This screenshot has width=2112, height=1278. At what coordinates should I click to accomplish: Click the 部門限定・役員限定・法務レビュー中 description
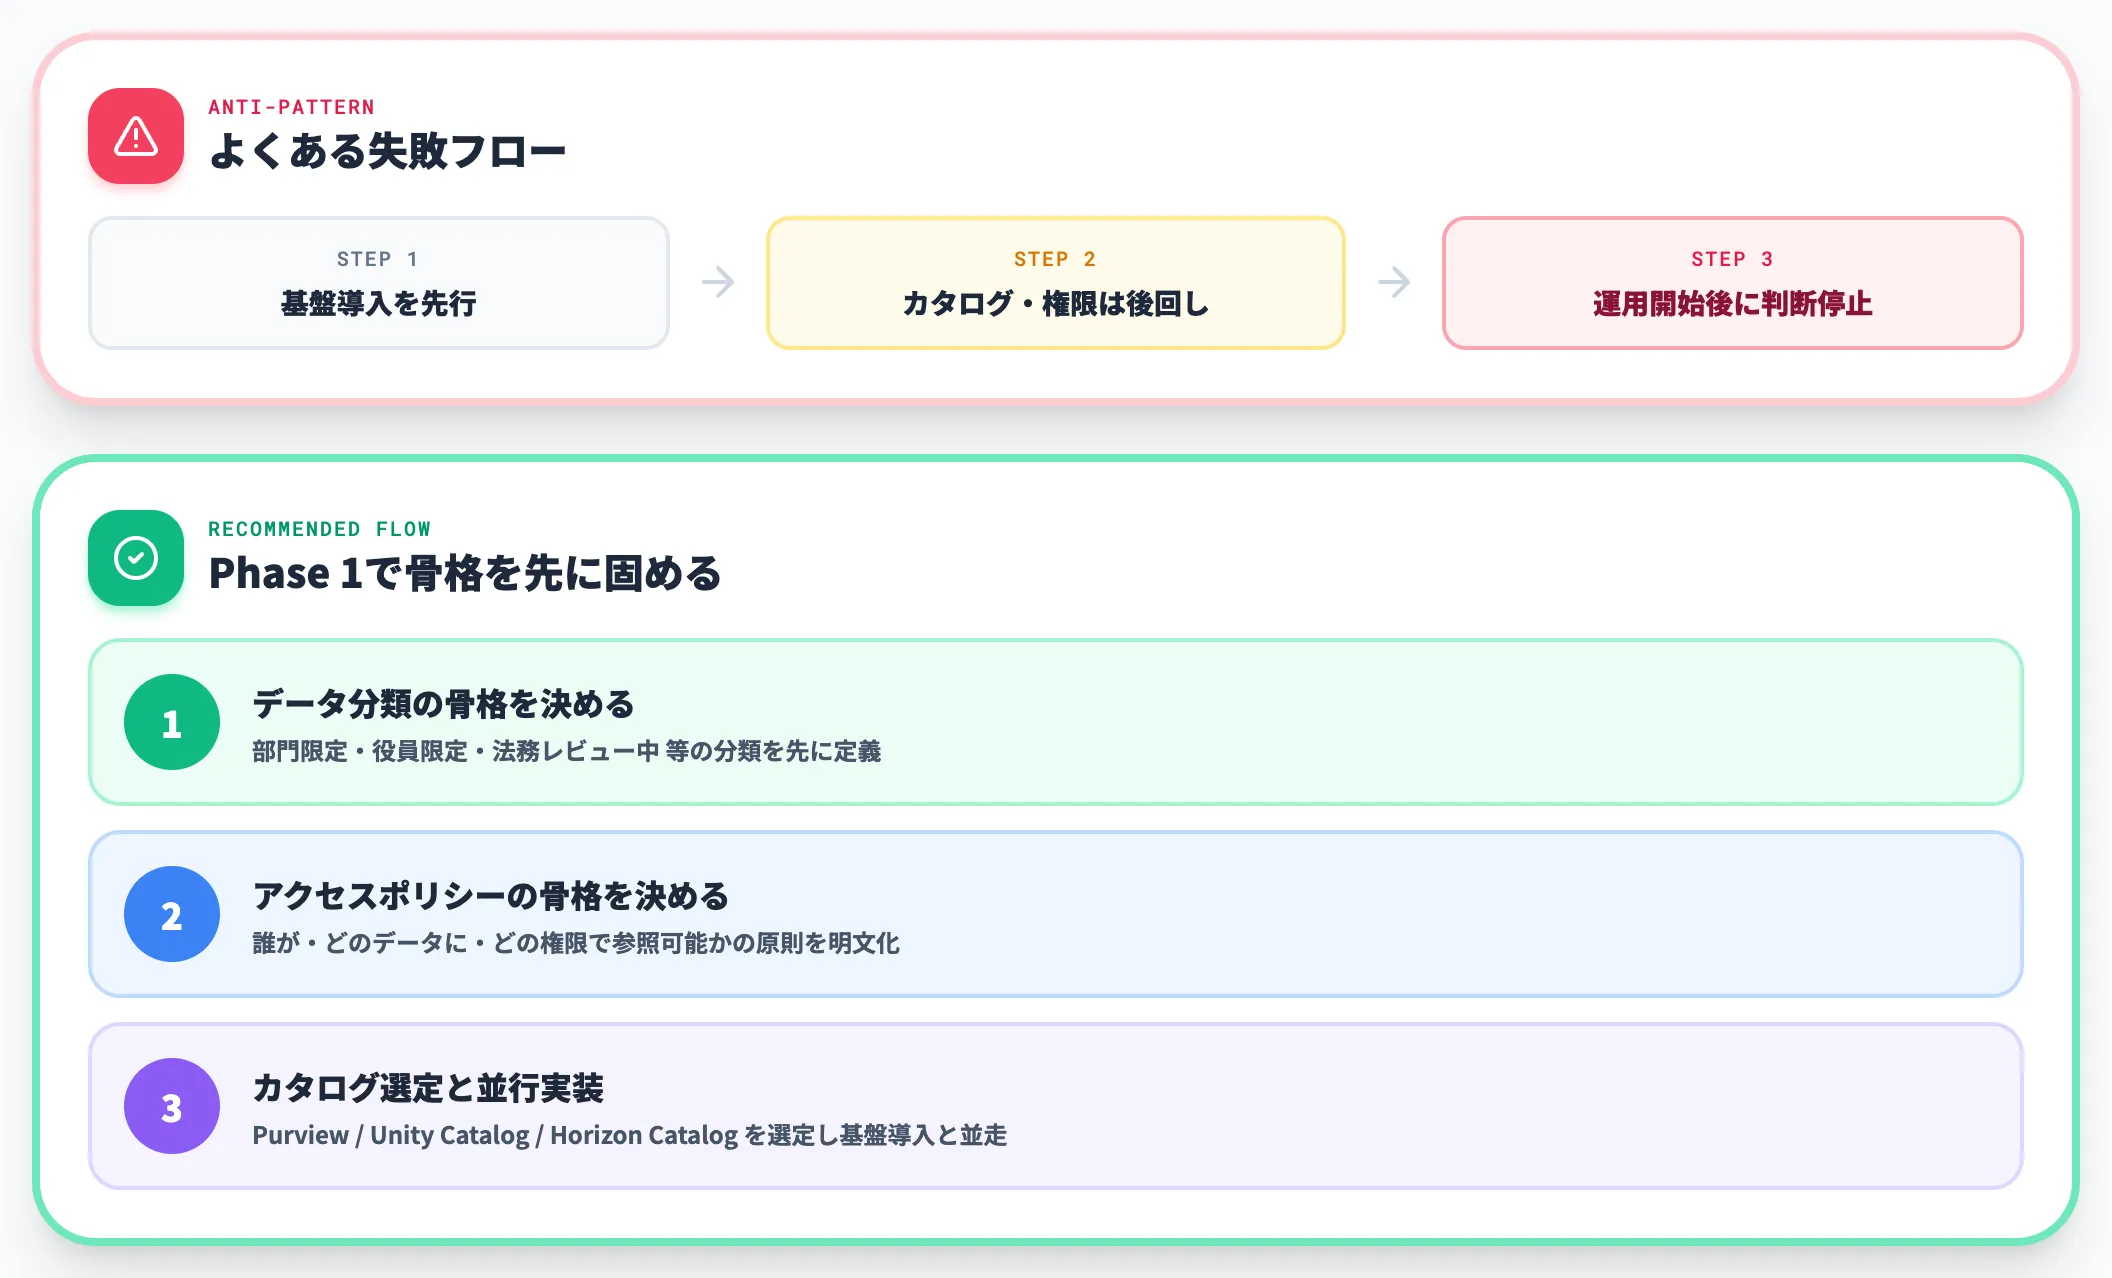(x=566, y=751)
